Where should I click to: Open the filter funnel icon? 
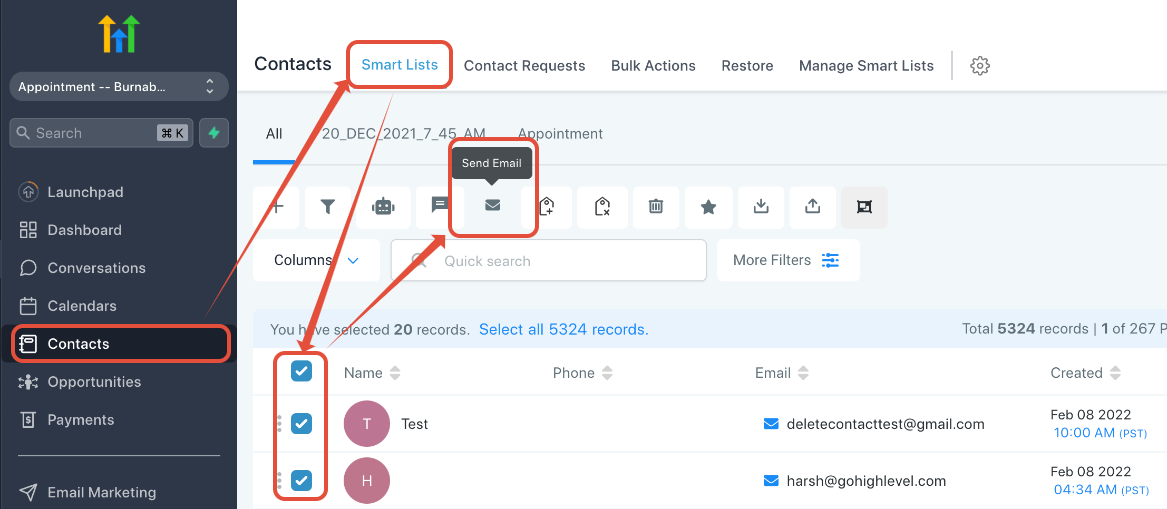click(x=327, y=207)
